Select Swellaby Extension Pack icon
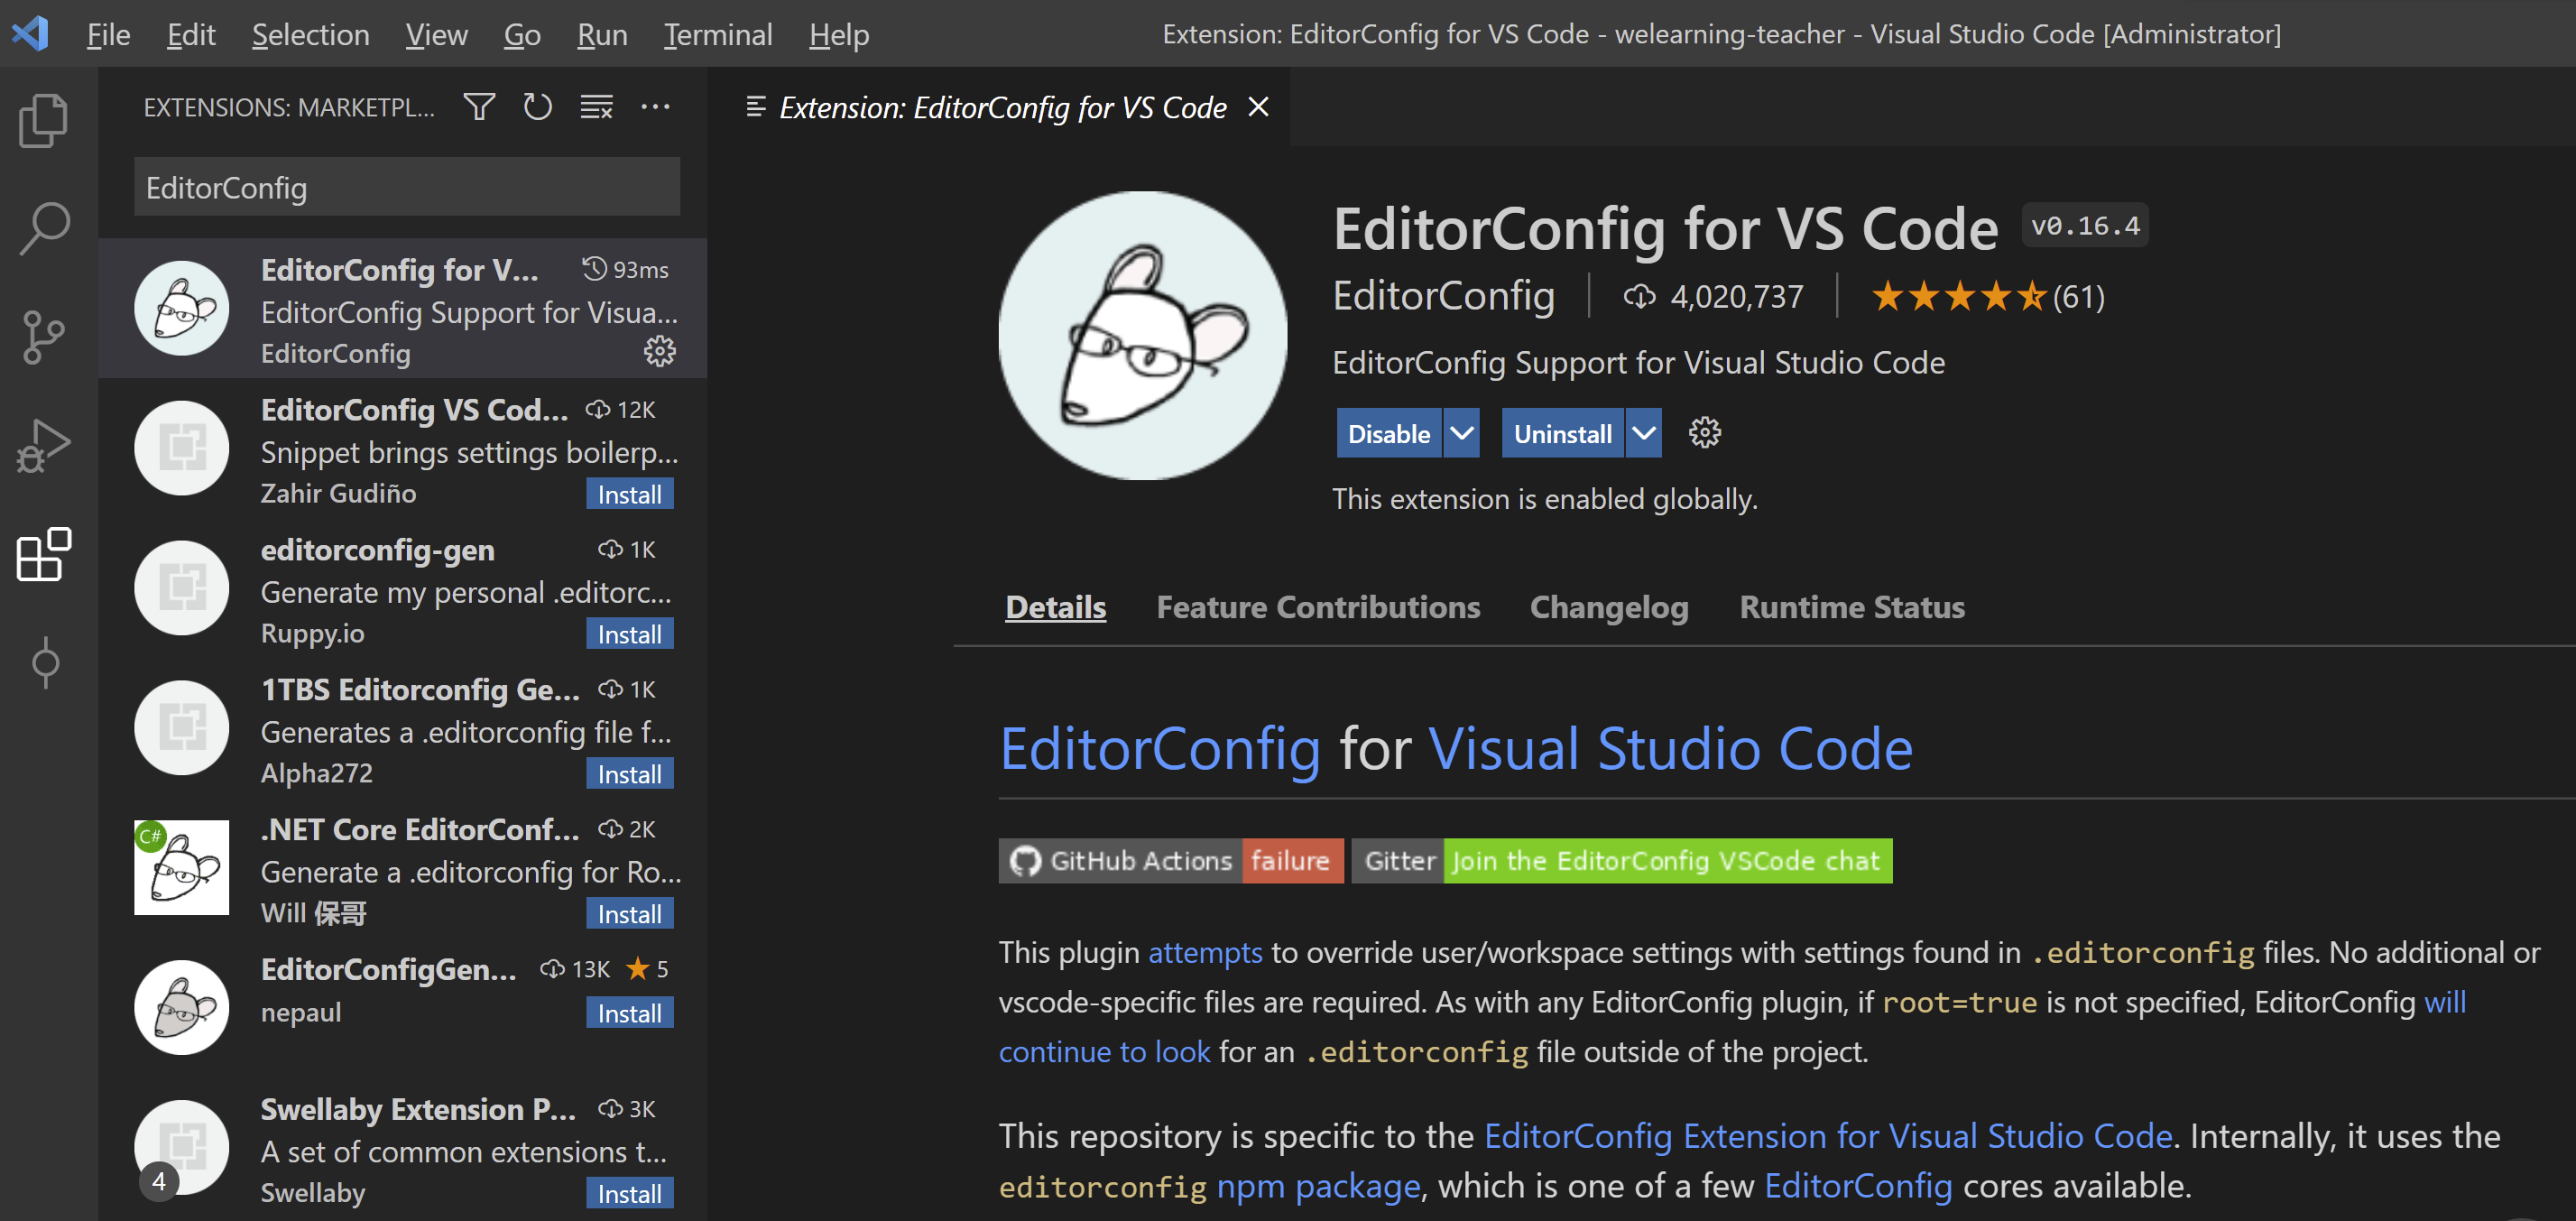The height and width of the screenshot is (1221, 2576). coord(182,1147)
